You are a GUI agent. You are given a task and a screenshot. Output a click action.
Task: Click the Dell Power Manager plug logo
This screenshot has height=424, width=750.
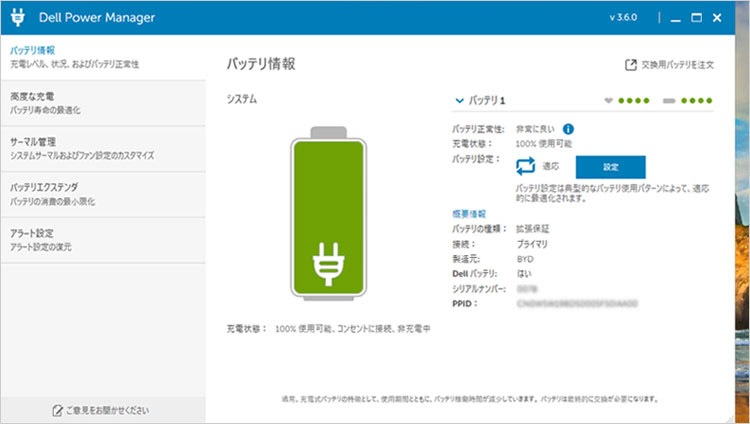pyautogui.click(x=18, y=17)
